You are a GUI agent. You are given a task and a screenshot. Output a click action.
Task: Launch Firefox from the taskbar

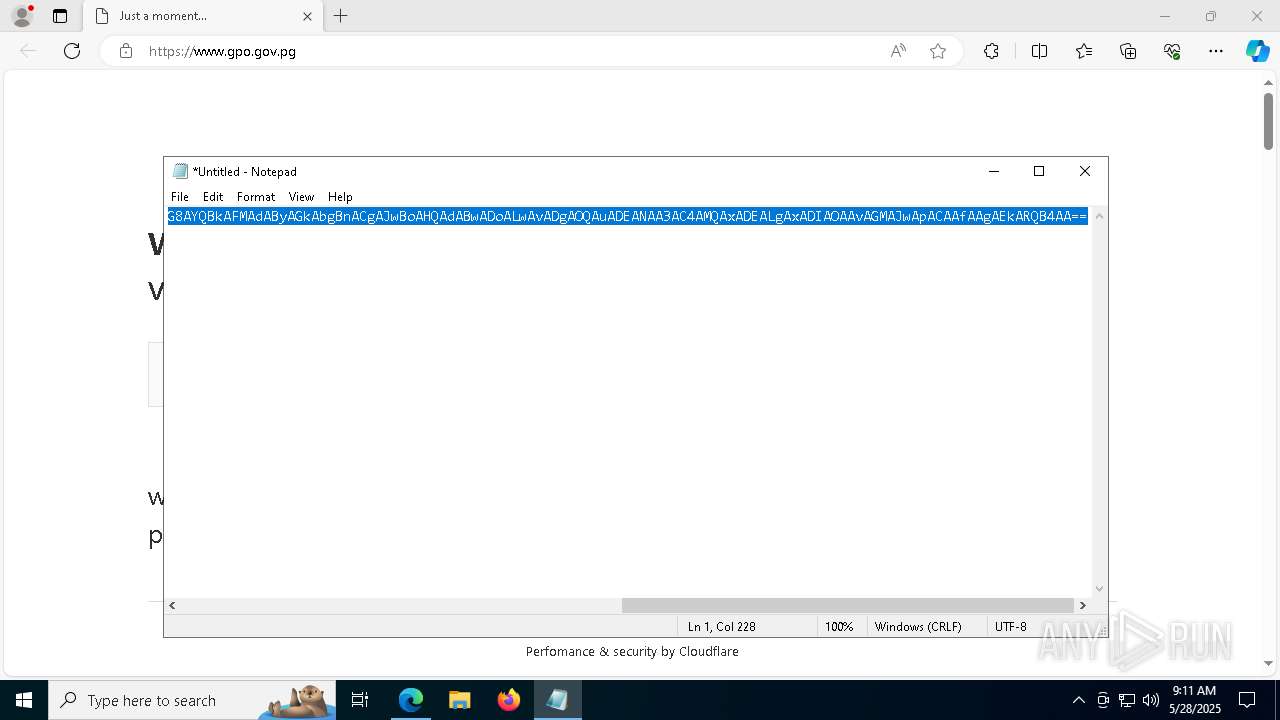(509, 700)
